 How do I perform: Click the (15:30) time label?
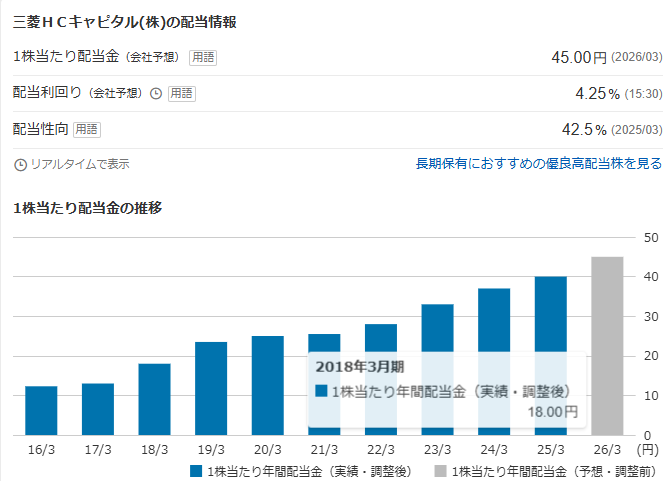click(643, 94)
